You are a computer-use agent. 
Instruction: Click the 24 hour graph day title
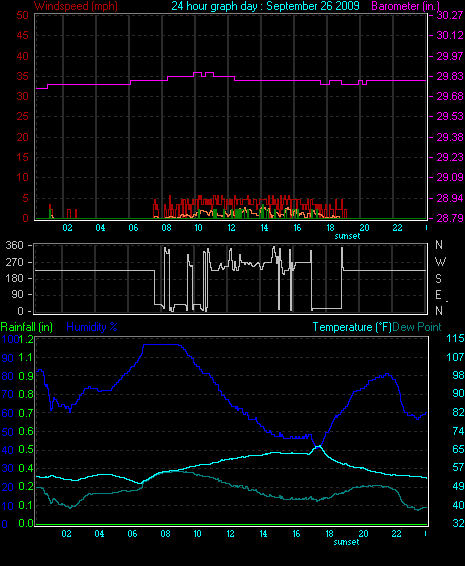click(265, 6)
